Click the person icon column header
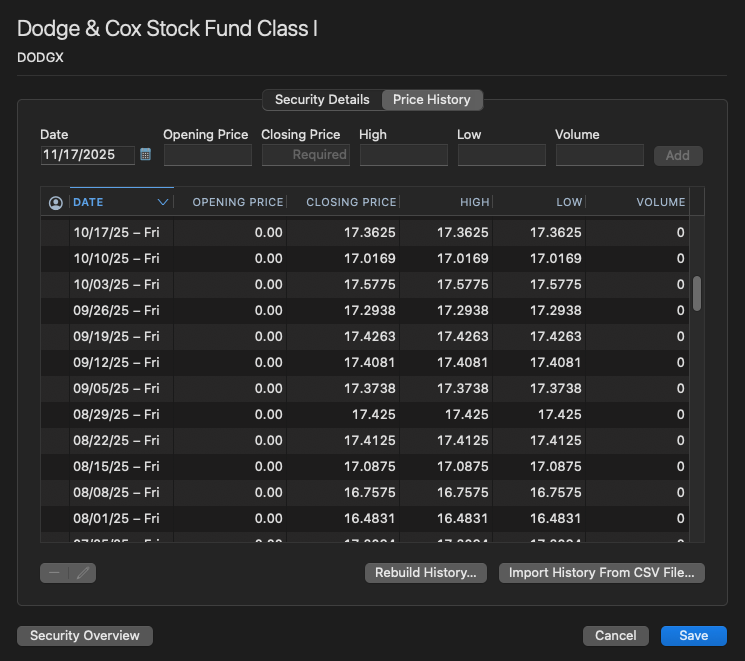 (x=56, y=203)
